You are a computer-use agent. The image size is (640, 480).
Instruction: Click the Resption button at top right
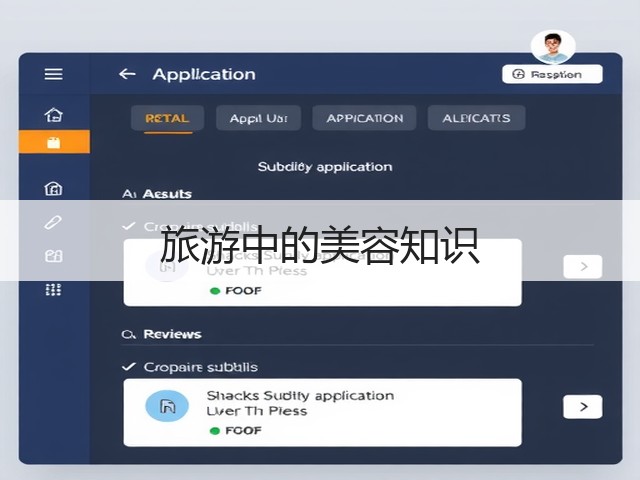click(x=552, y=74)
